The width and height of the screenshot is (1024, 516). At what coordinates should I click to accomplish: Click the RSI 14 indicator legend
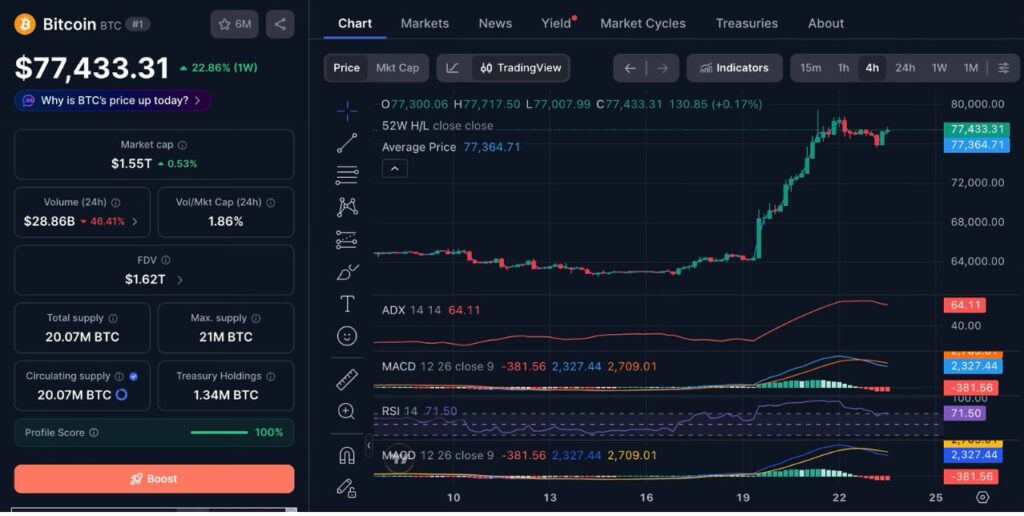[x=419, y=411]
